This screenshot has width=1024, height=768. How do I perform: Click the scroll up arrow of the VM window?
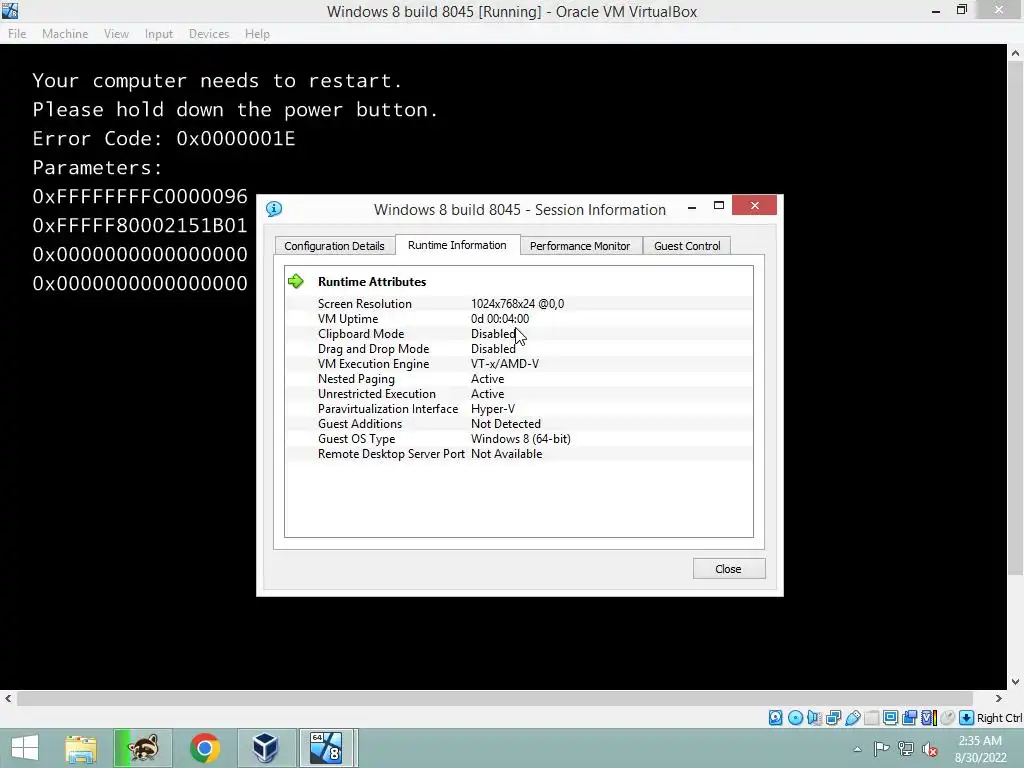click(1015, 54)
